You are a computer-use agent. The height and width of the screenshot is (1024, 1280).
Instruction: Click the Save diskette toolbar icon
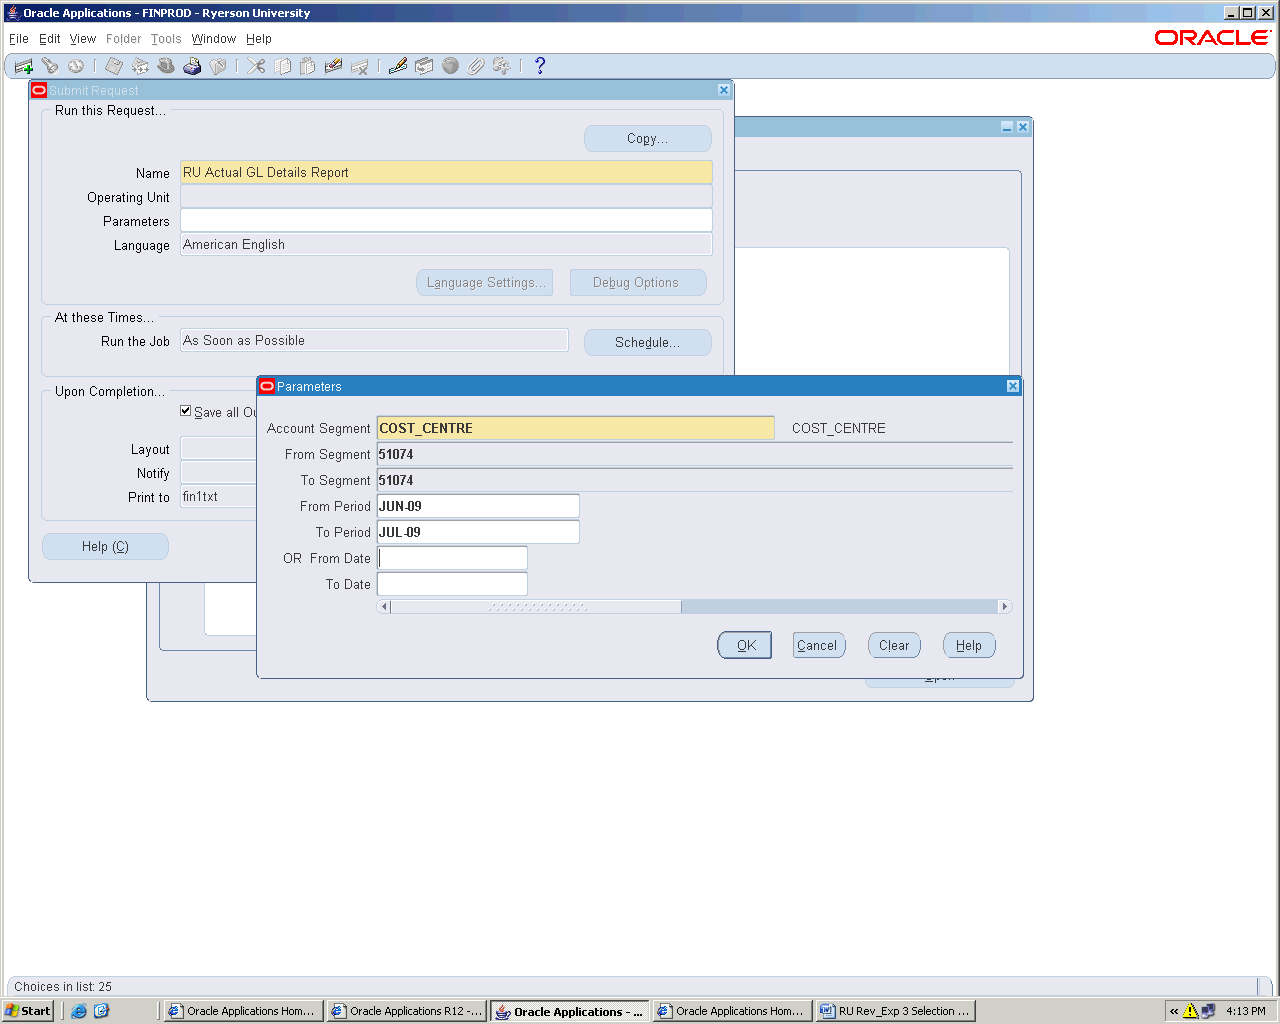(114, 66)
